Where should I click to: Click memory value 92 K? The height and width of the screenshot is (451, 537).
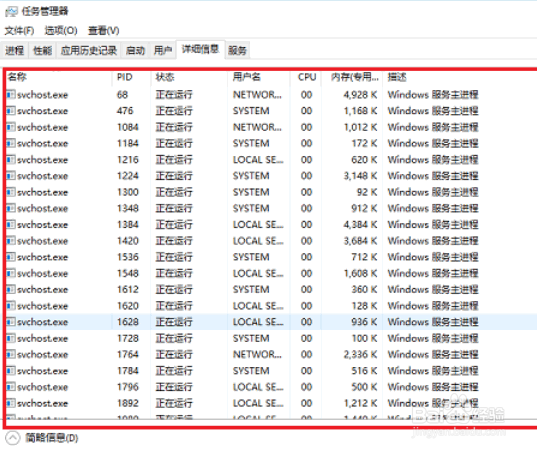367,192
